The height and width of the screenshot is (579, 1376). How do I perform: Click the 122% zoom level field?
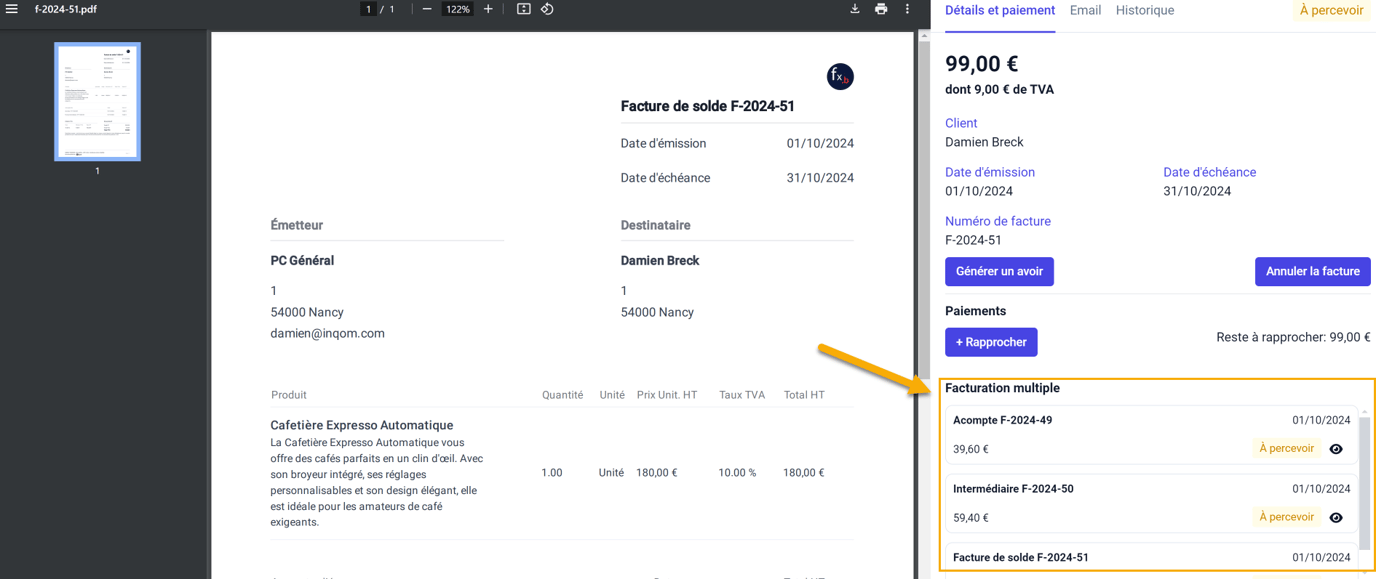(458, 9)
